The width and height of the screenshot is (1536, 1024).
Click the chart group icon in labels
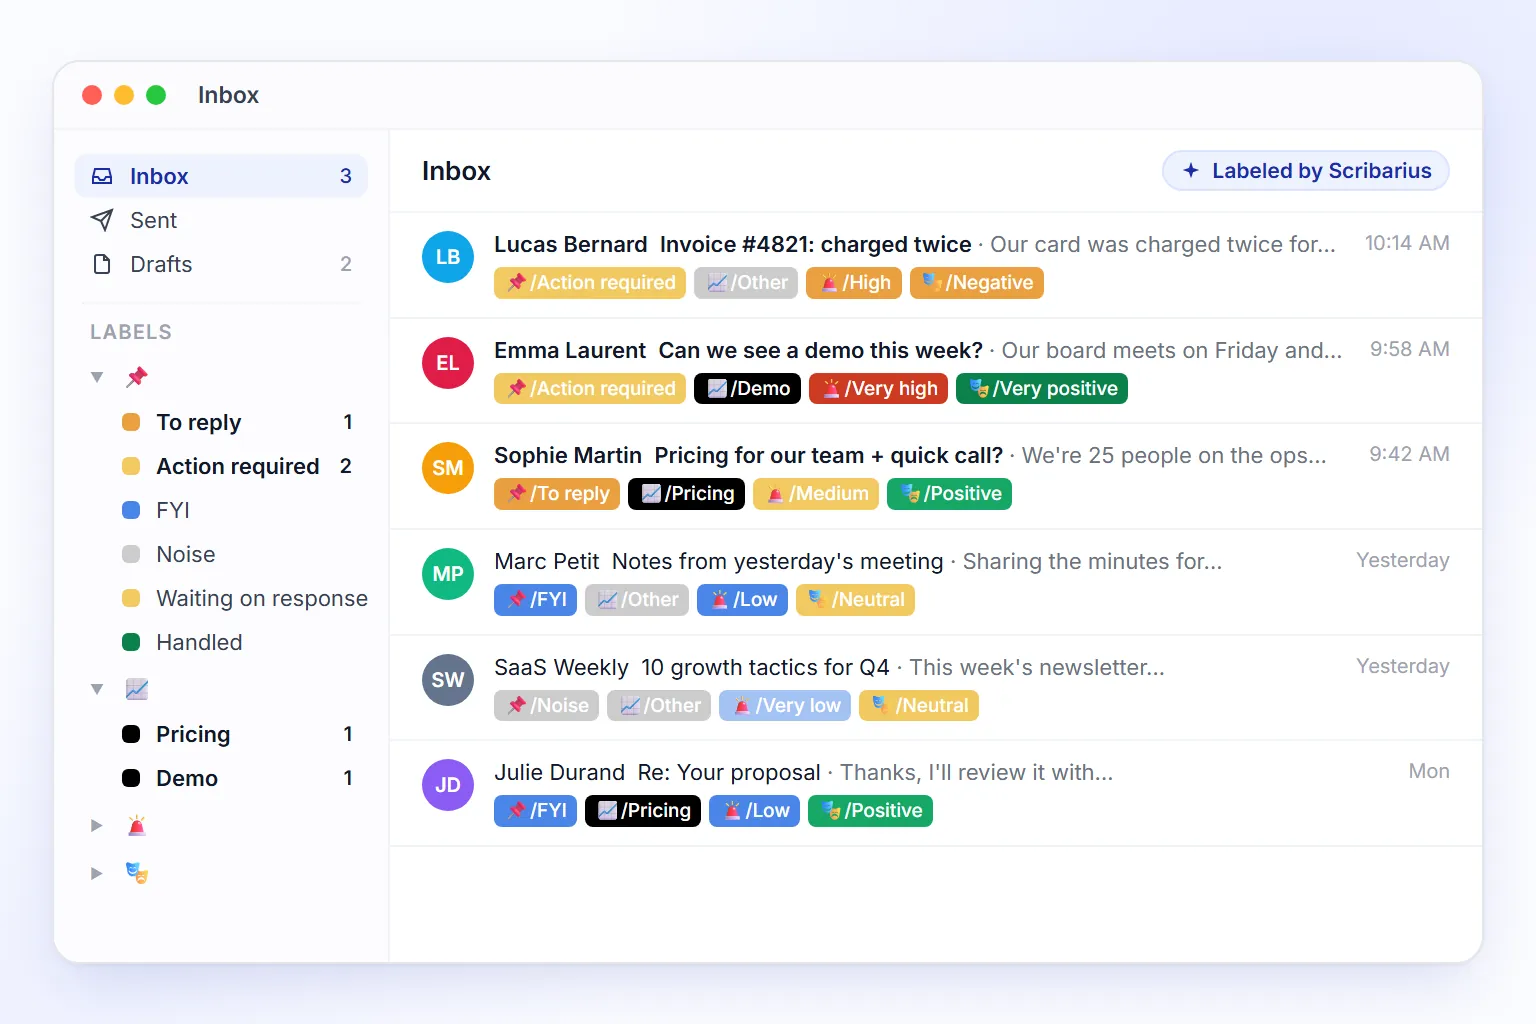[137, 689]
